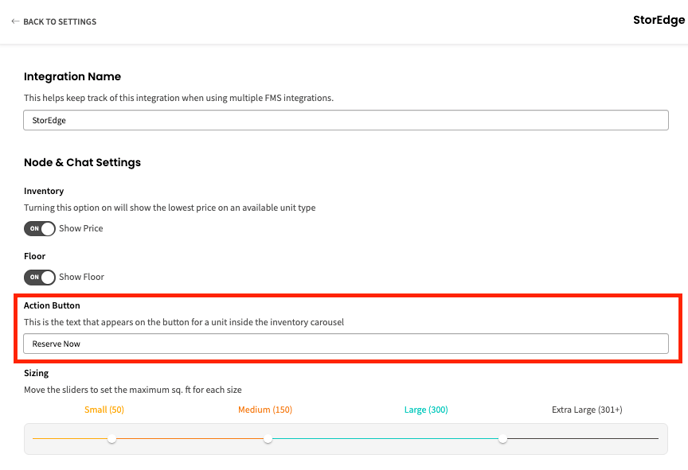Toggle the Show Price switch
Image resolution: width=688 pixels, height=470 pixels.
(x=40, y=228)
